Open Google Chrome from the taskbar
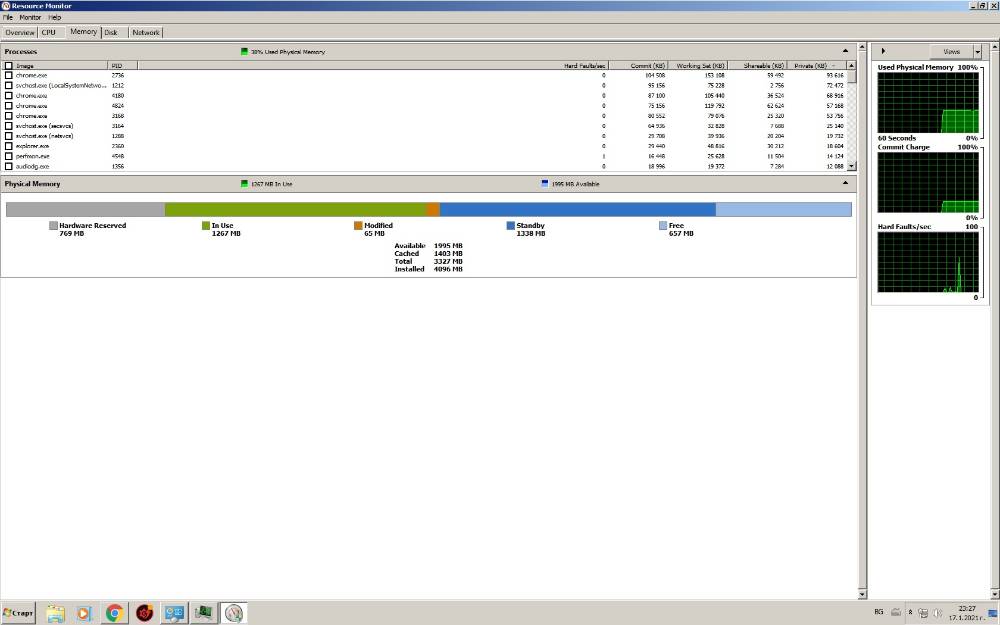The height and width of the screenshot is (625, 1000). point(115,613)
